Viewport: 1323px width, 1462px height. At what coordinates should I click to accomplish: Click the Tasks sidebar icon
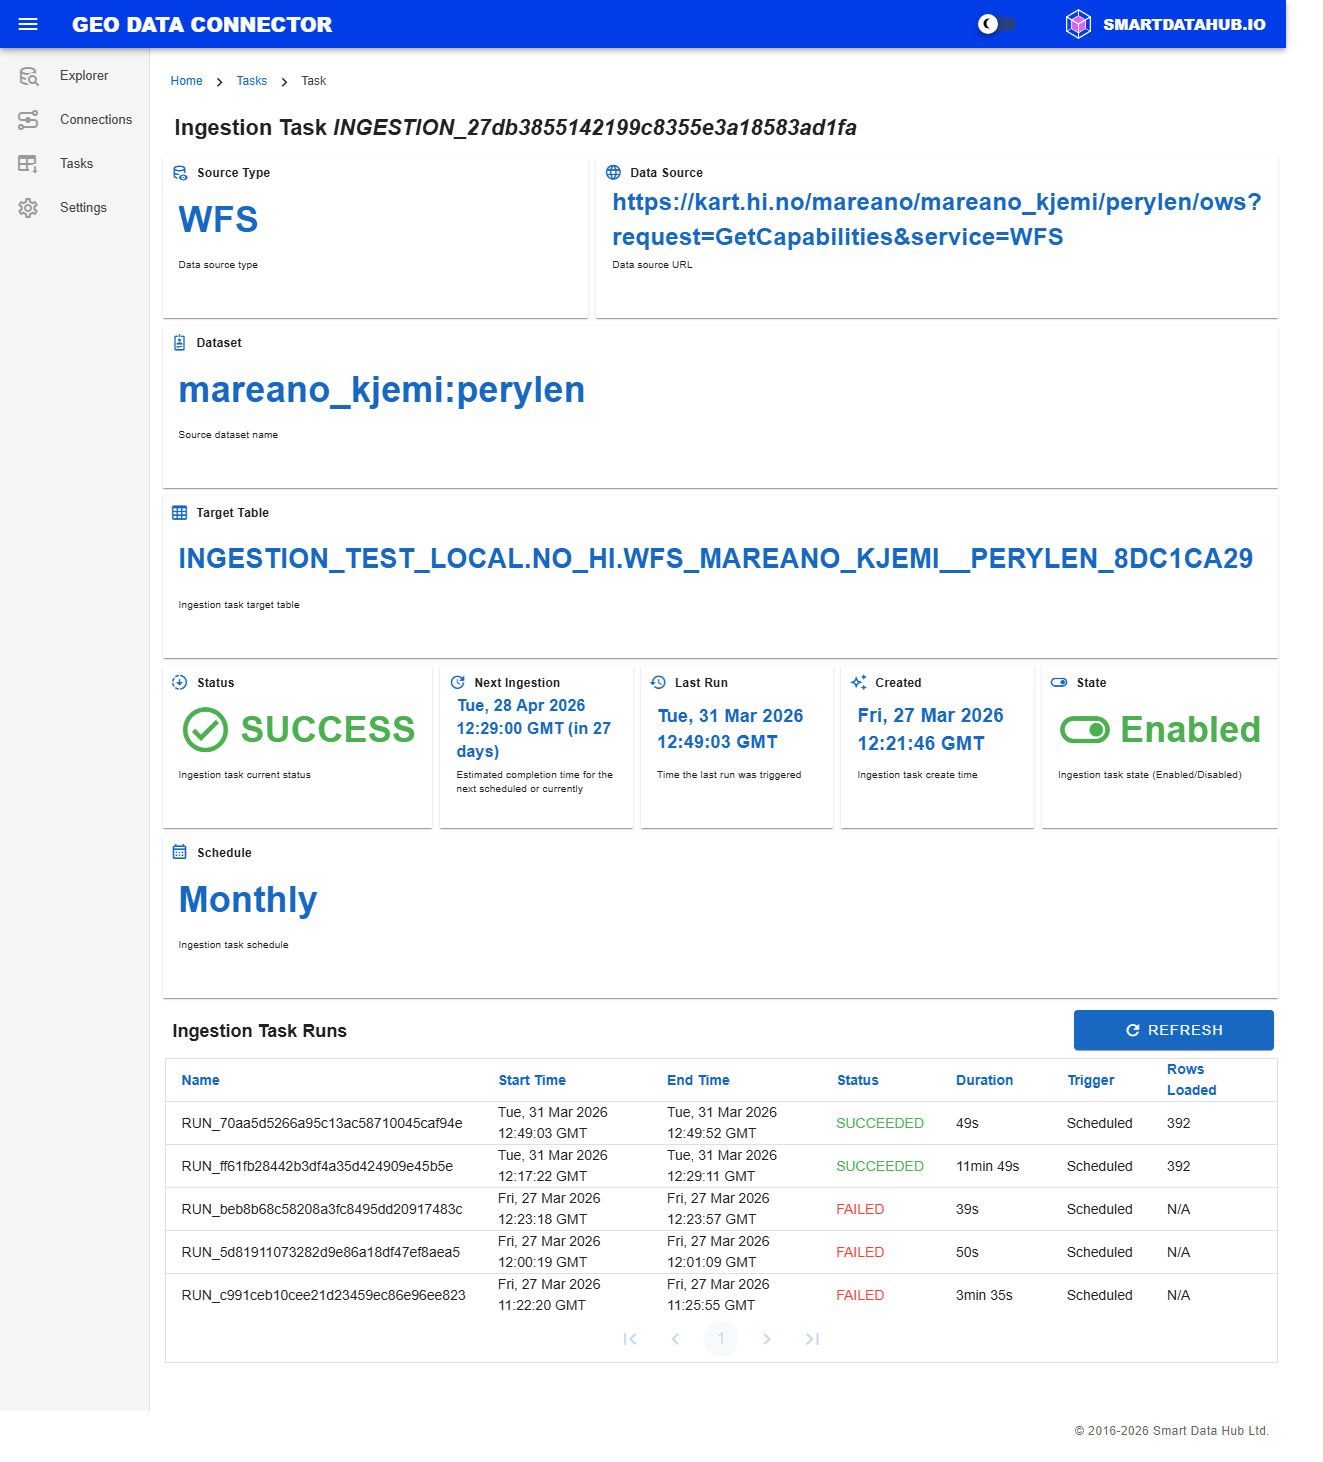[x=28, y=164]
